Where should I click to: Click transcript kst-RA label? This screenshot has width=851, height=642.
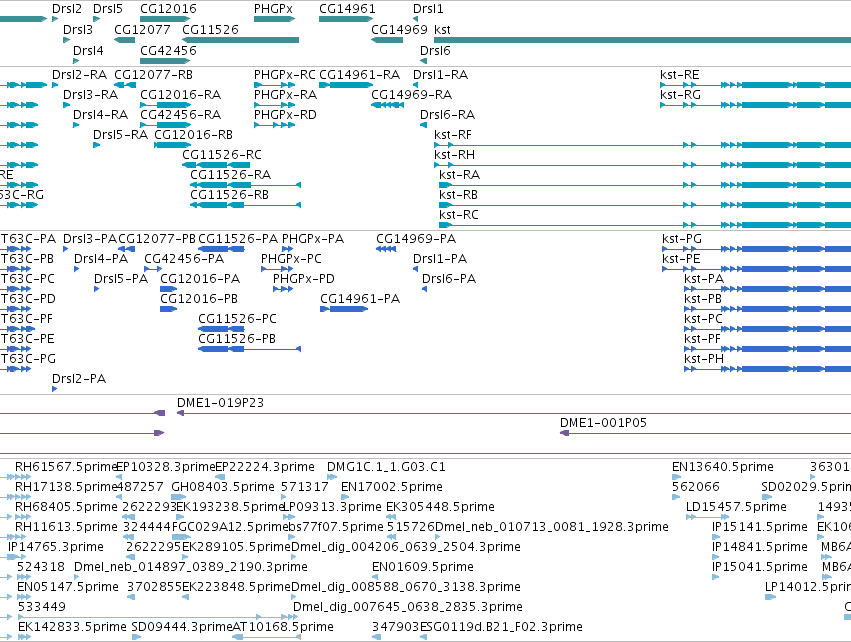click(x=460, y=175)
